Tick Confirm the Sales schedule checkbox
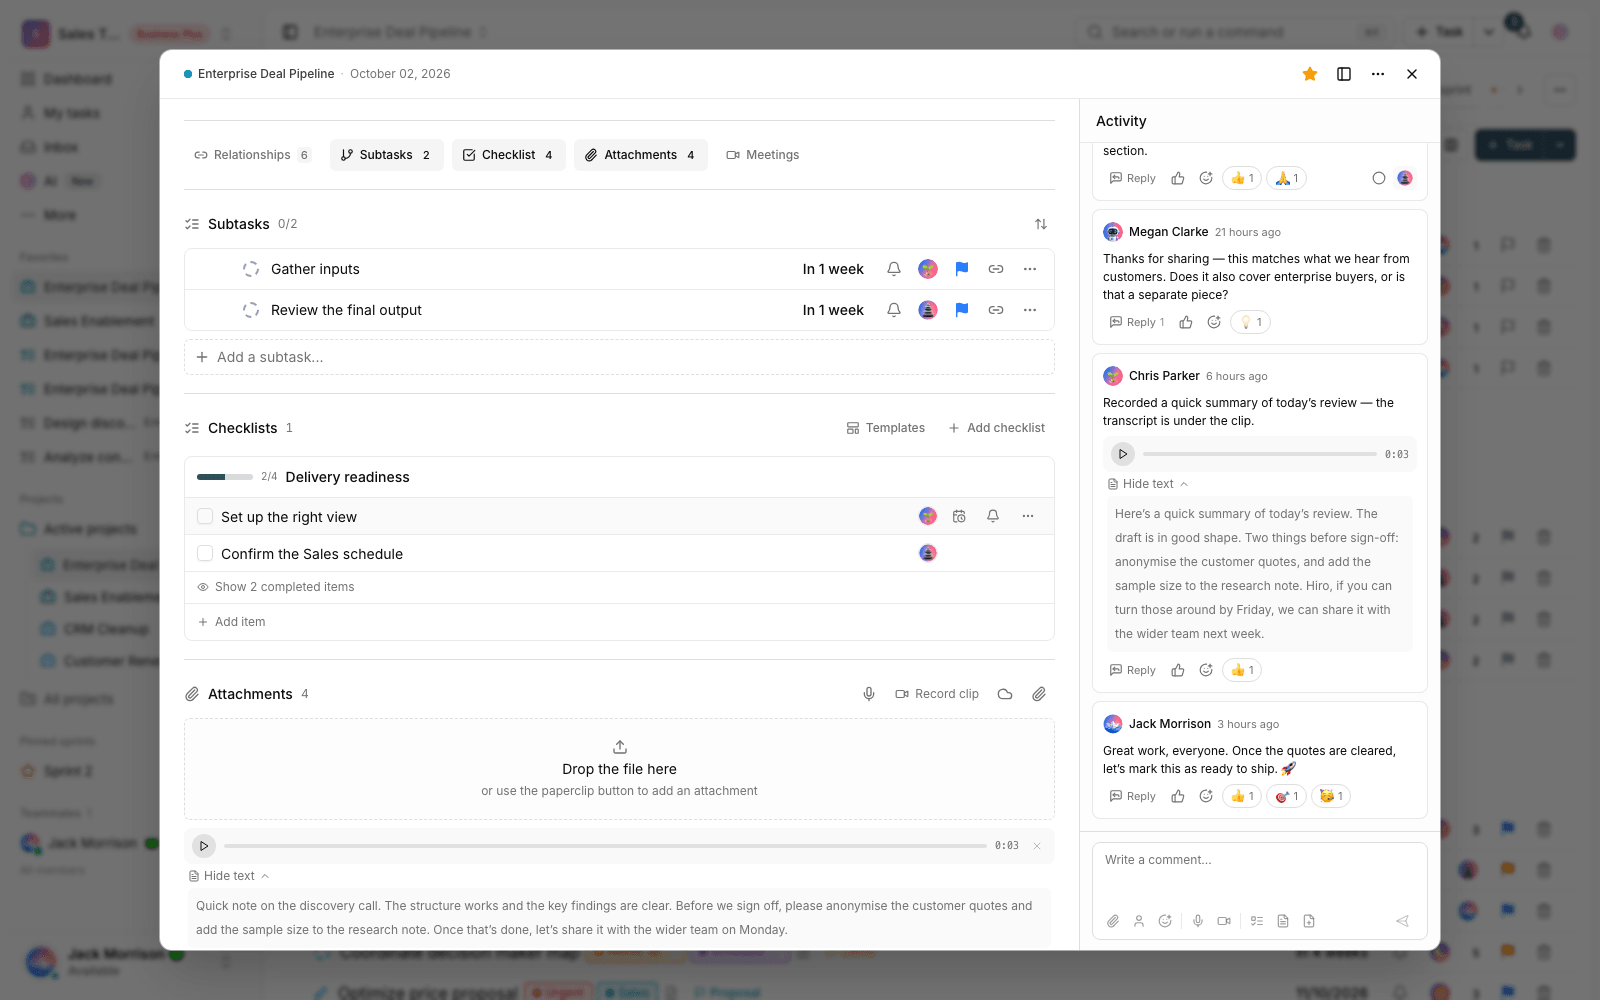1600x1000 pixels. click(205, 553)
